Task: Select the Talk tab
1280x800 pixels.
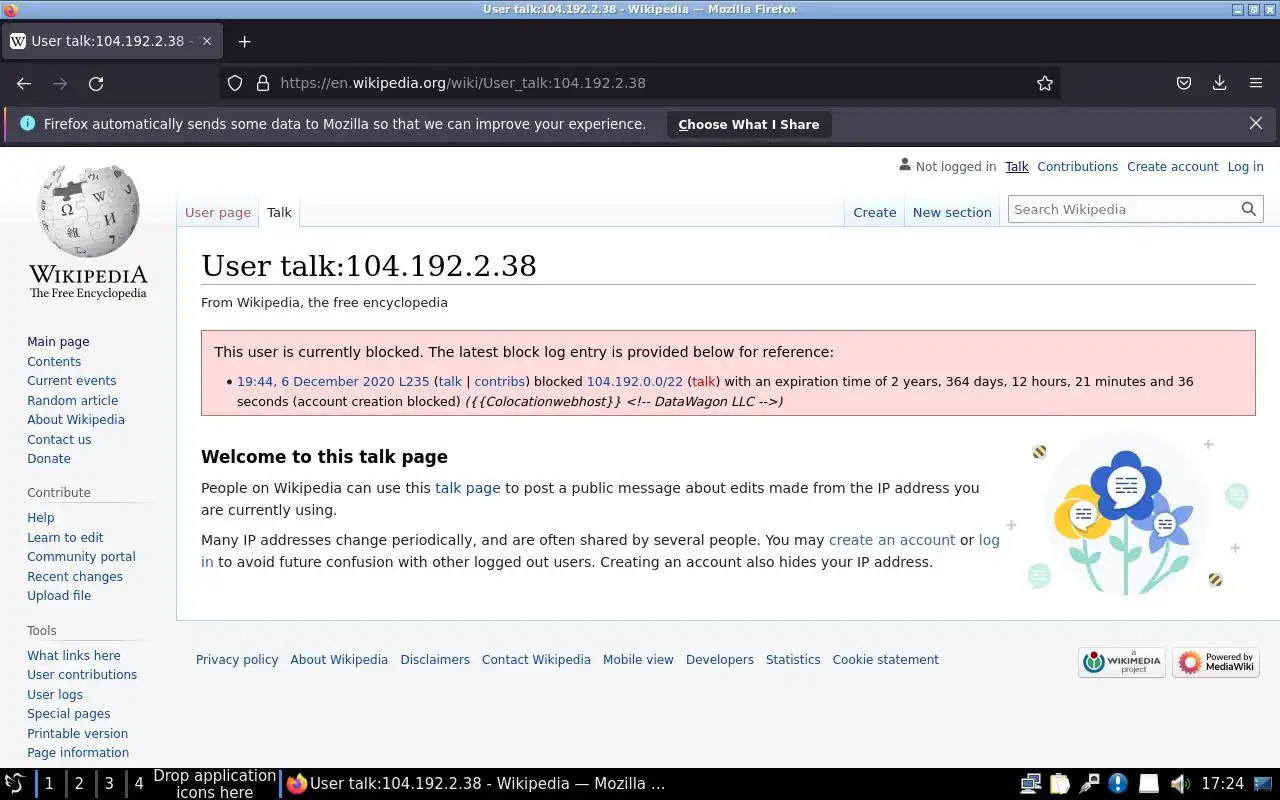Action: (x=279, y=212)
